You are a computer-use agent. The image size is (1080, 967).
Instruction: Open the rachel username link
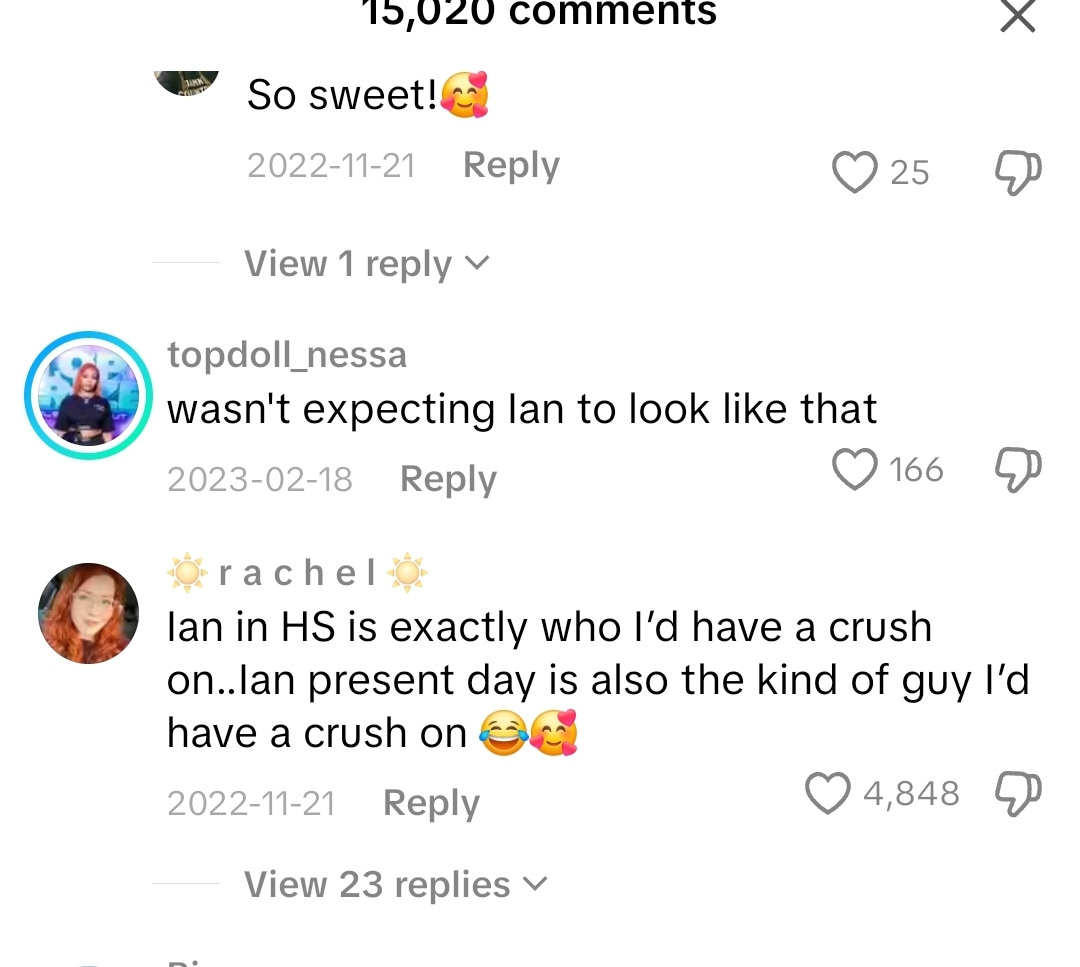pyautogui.click(x=298, y=572)
